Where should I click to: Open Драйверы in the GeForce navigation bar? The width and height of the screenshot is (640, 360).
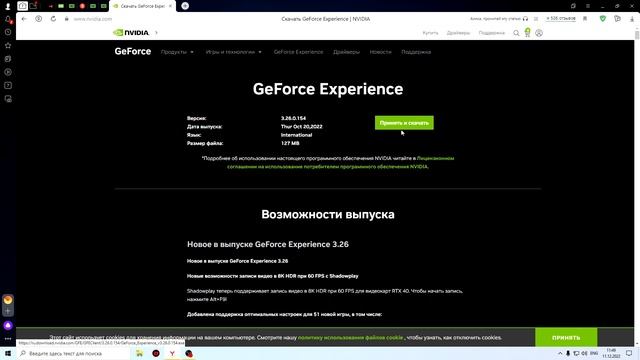(346, 52)
